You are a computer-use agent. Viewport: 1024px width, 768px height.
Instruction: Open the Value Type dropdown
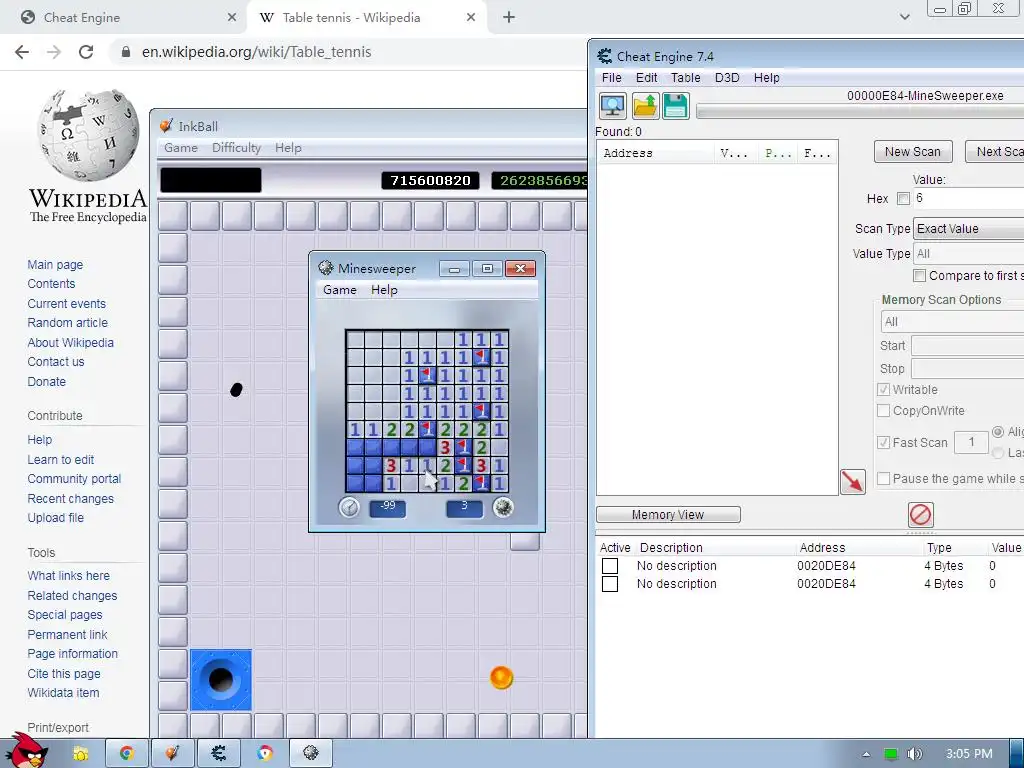(x=968, y=253)
